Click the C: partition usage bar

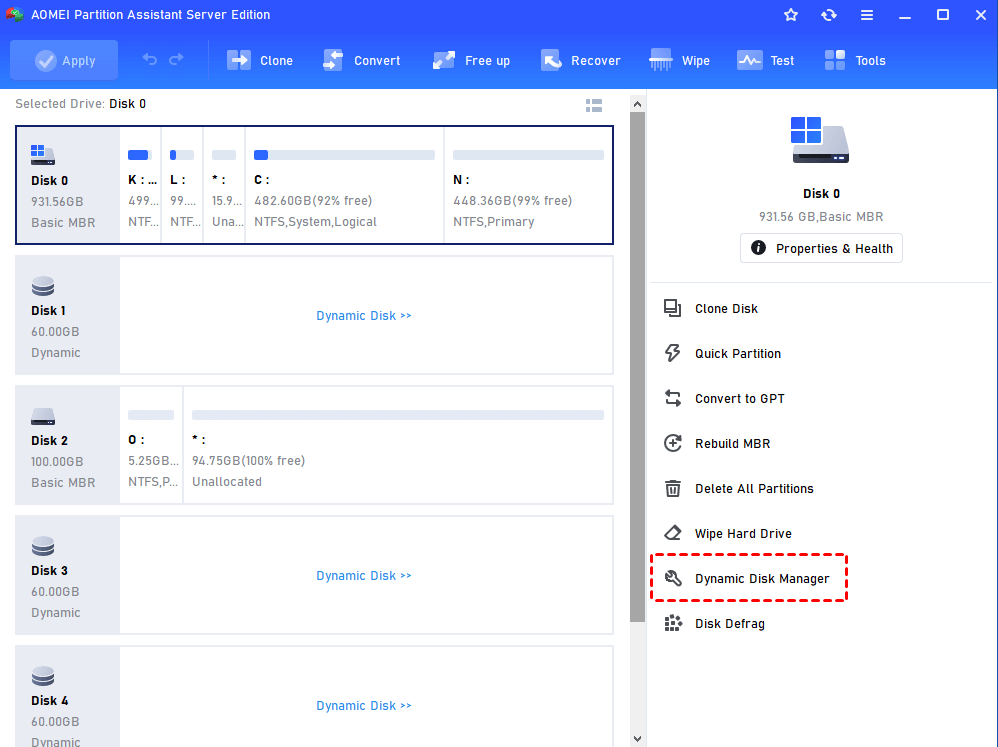[344, 155]
